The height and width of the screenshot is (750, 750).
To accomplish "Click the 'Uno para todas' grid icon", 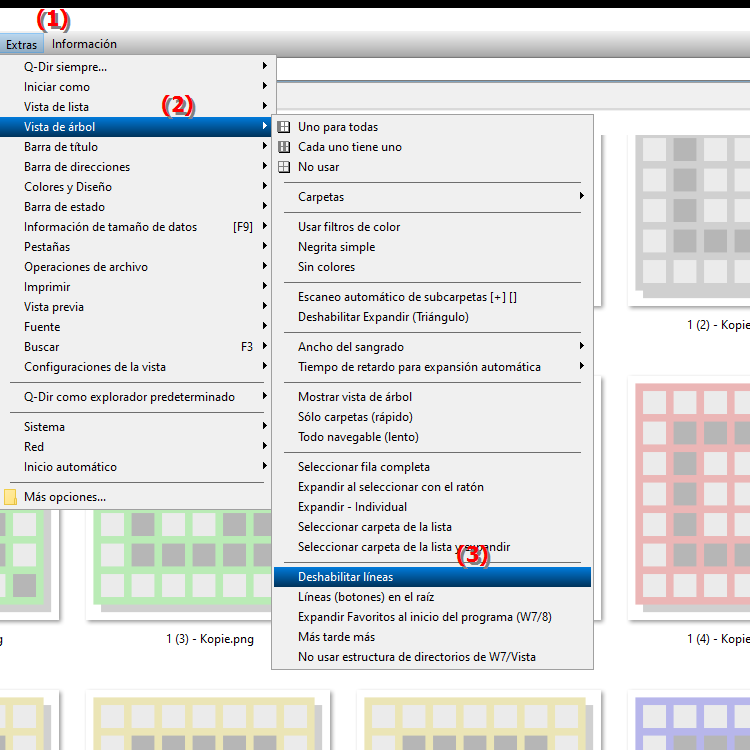I will coord(284,127).
